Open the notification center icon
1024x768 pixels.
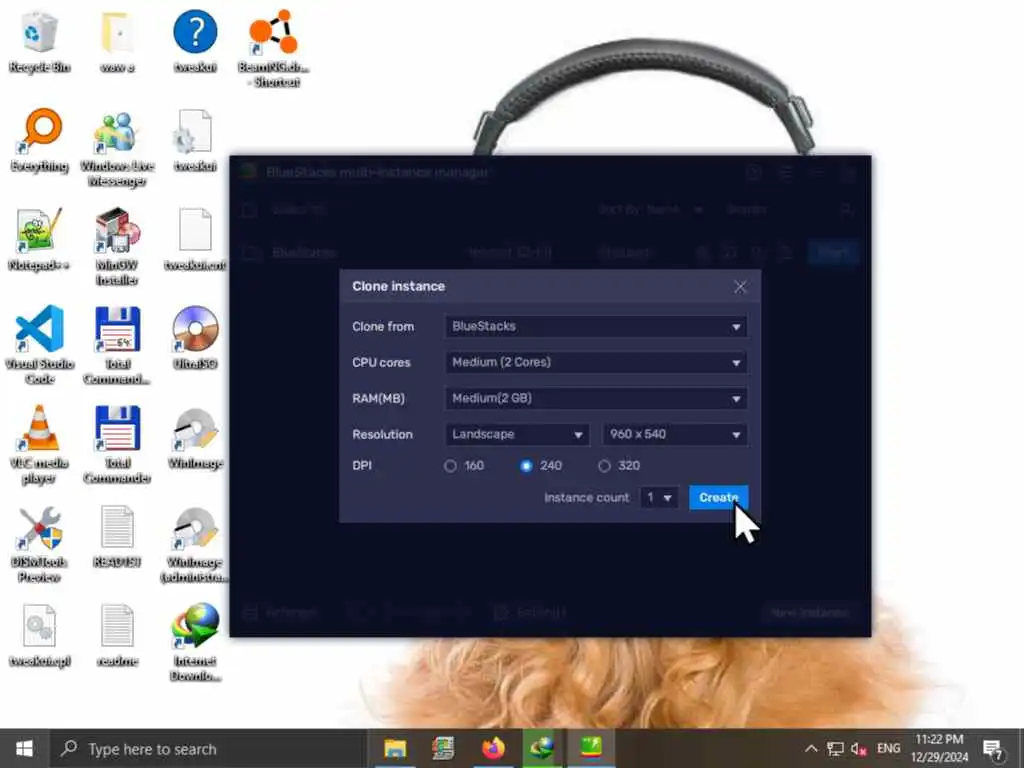(x=993, y=749)
